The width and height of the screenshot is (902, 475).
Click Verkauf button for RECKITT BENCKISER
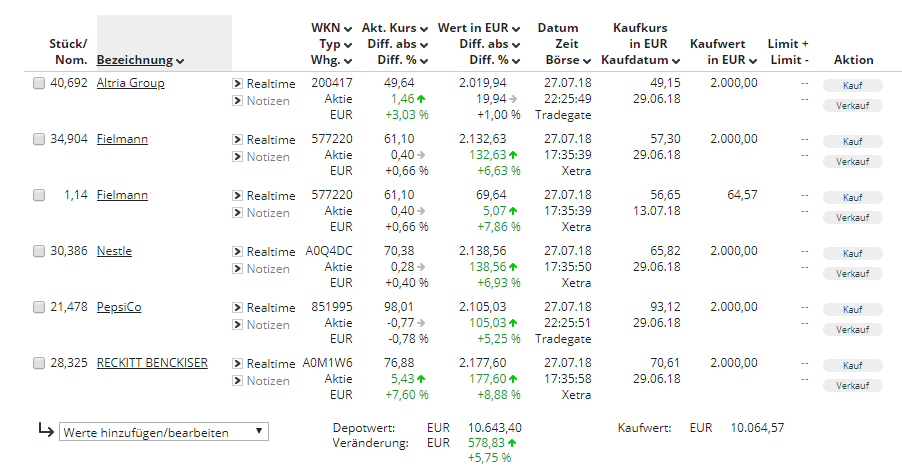(x=853, y=386)
